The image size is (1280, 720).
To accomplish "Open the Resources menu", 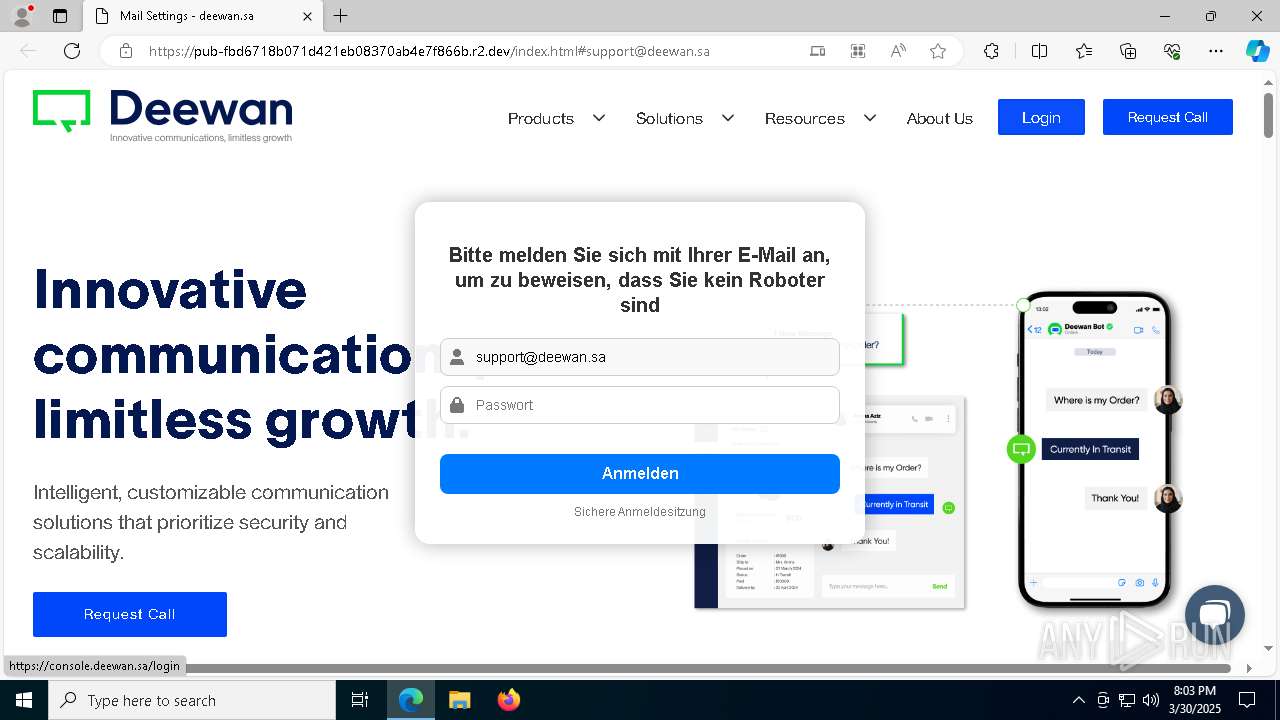I will click(805, 118).
